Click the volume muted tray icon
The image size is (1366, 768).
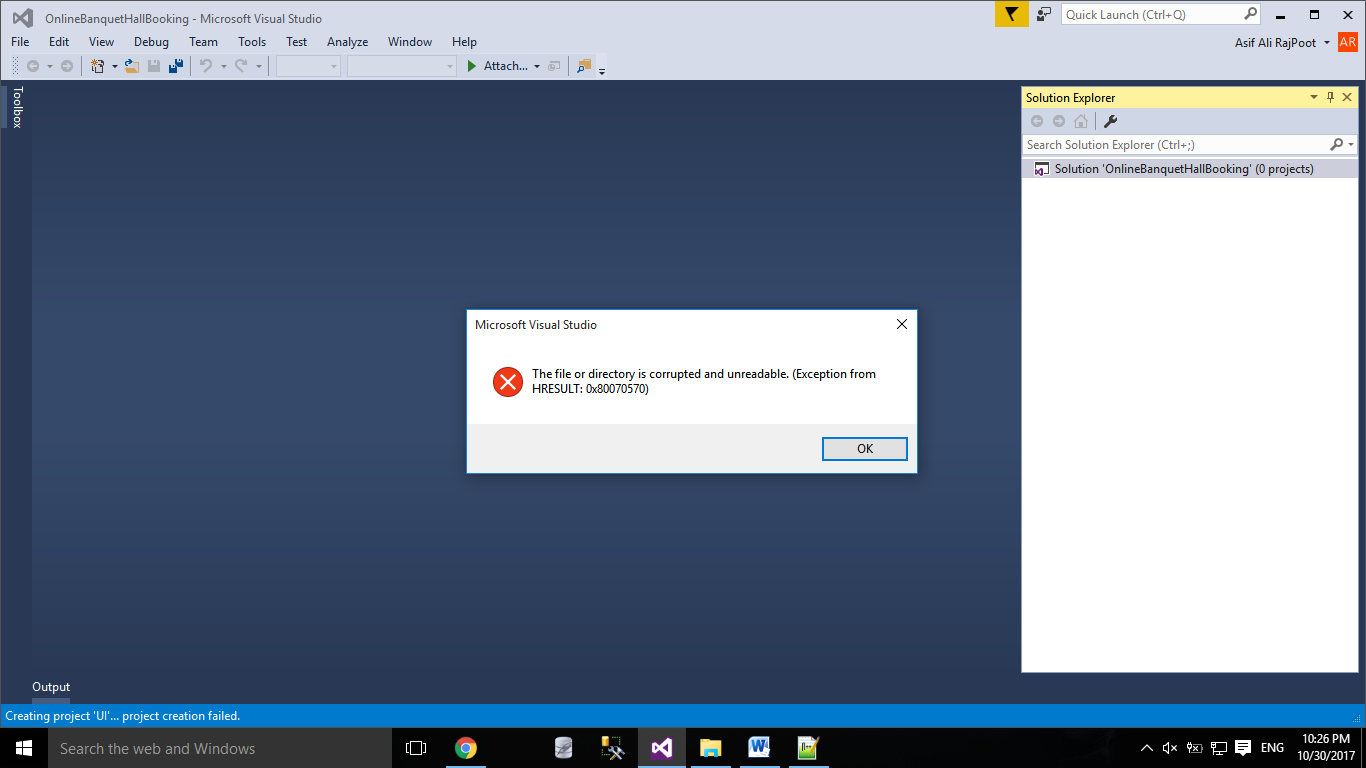pyautogui.click(x=1170, y=748)
